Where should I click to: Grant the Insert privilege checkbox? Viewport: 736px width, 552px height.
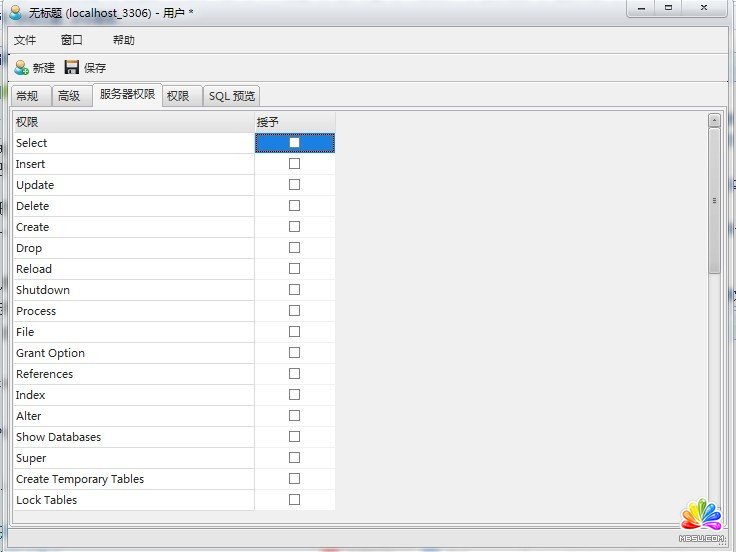[x=294, y=164]
